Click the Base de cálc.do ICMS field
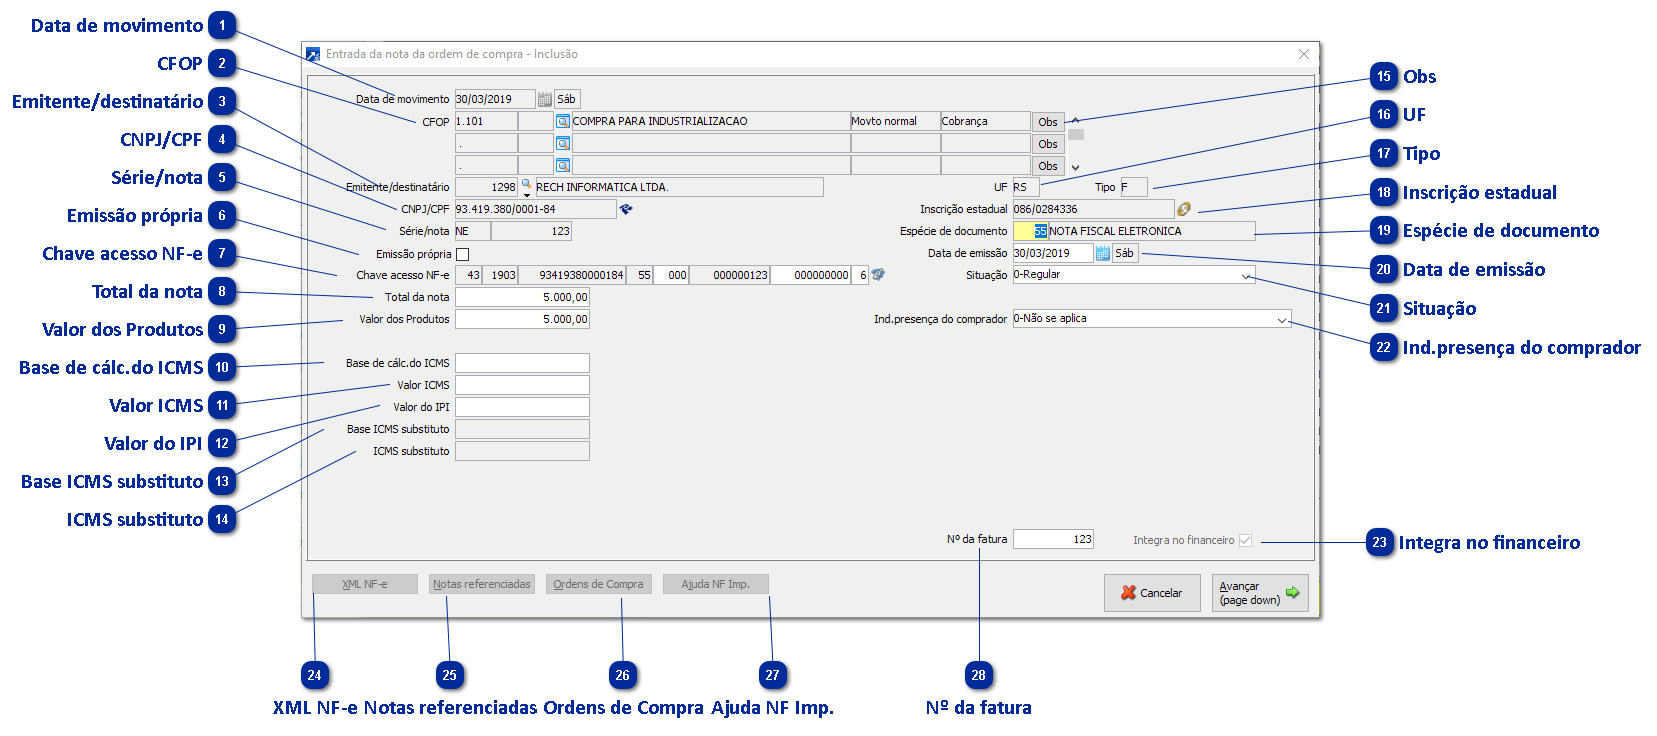Screen dimensions: 1657x736 (x=522, y=363)
